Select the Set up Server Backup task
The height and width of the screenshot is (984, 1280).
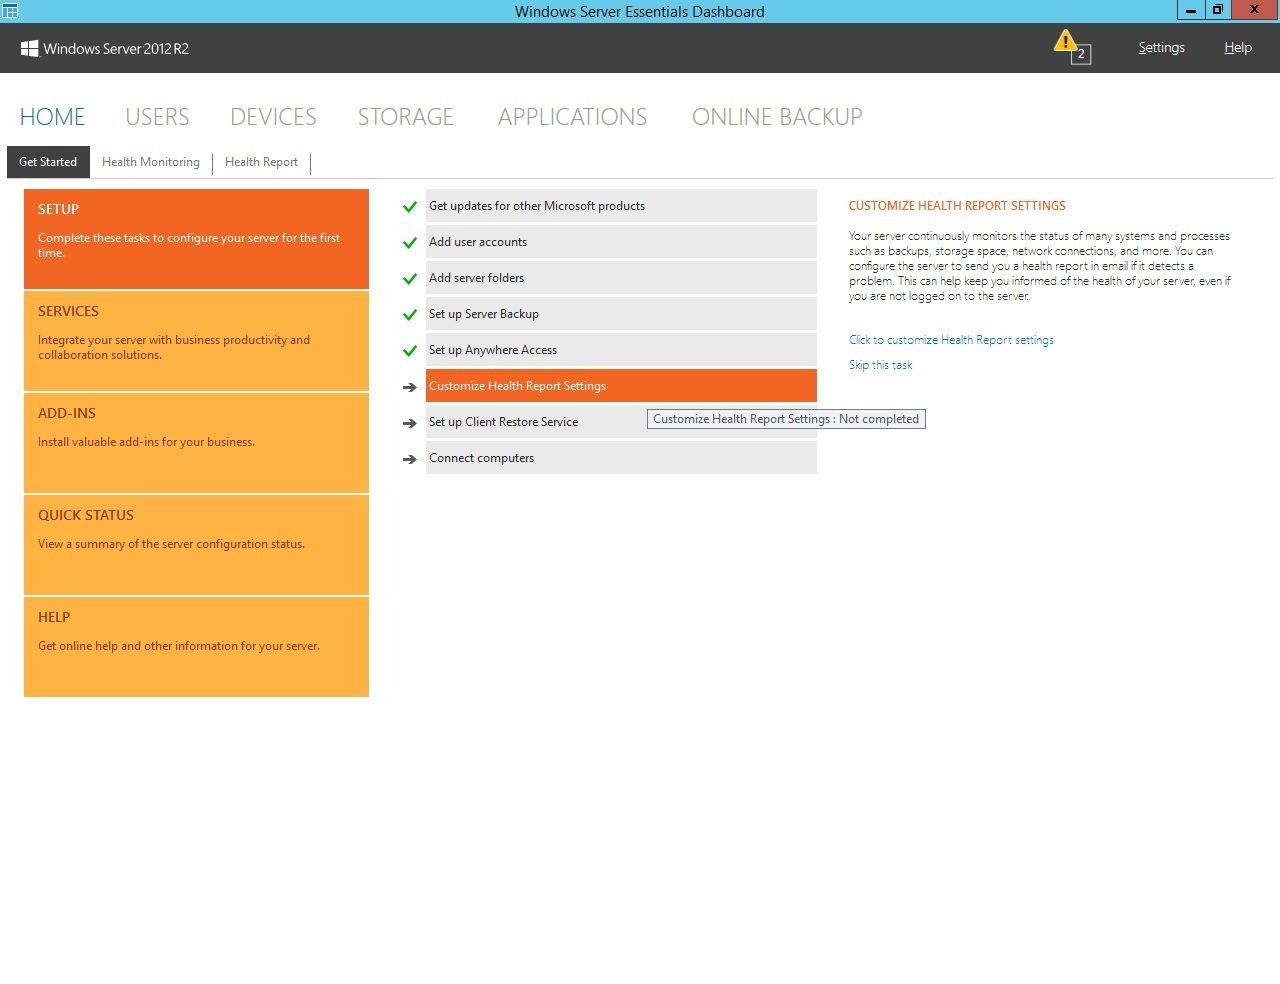(621, 314)
